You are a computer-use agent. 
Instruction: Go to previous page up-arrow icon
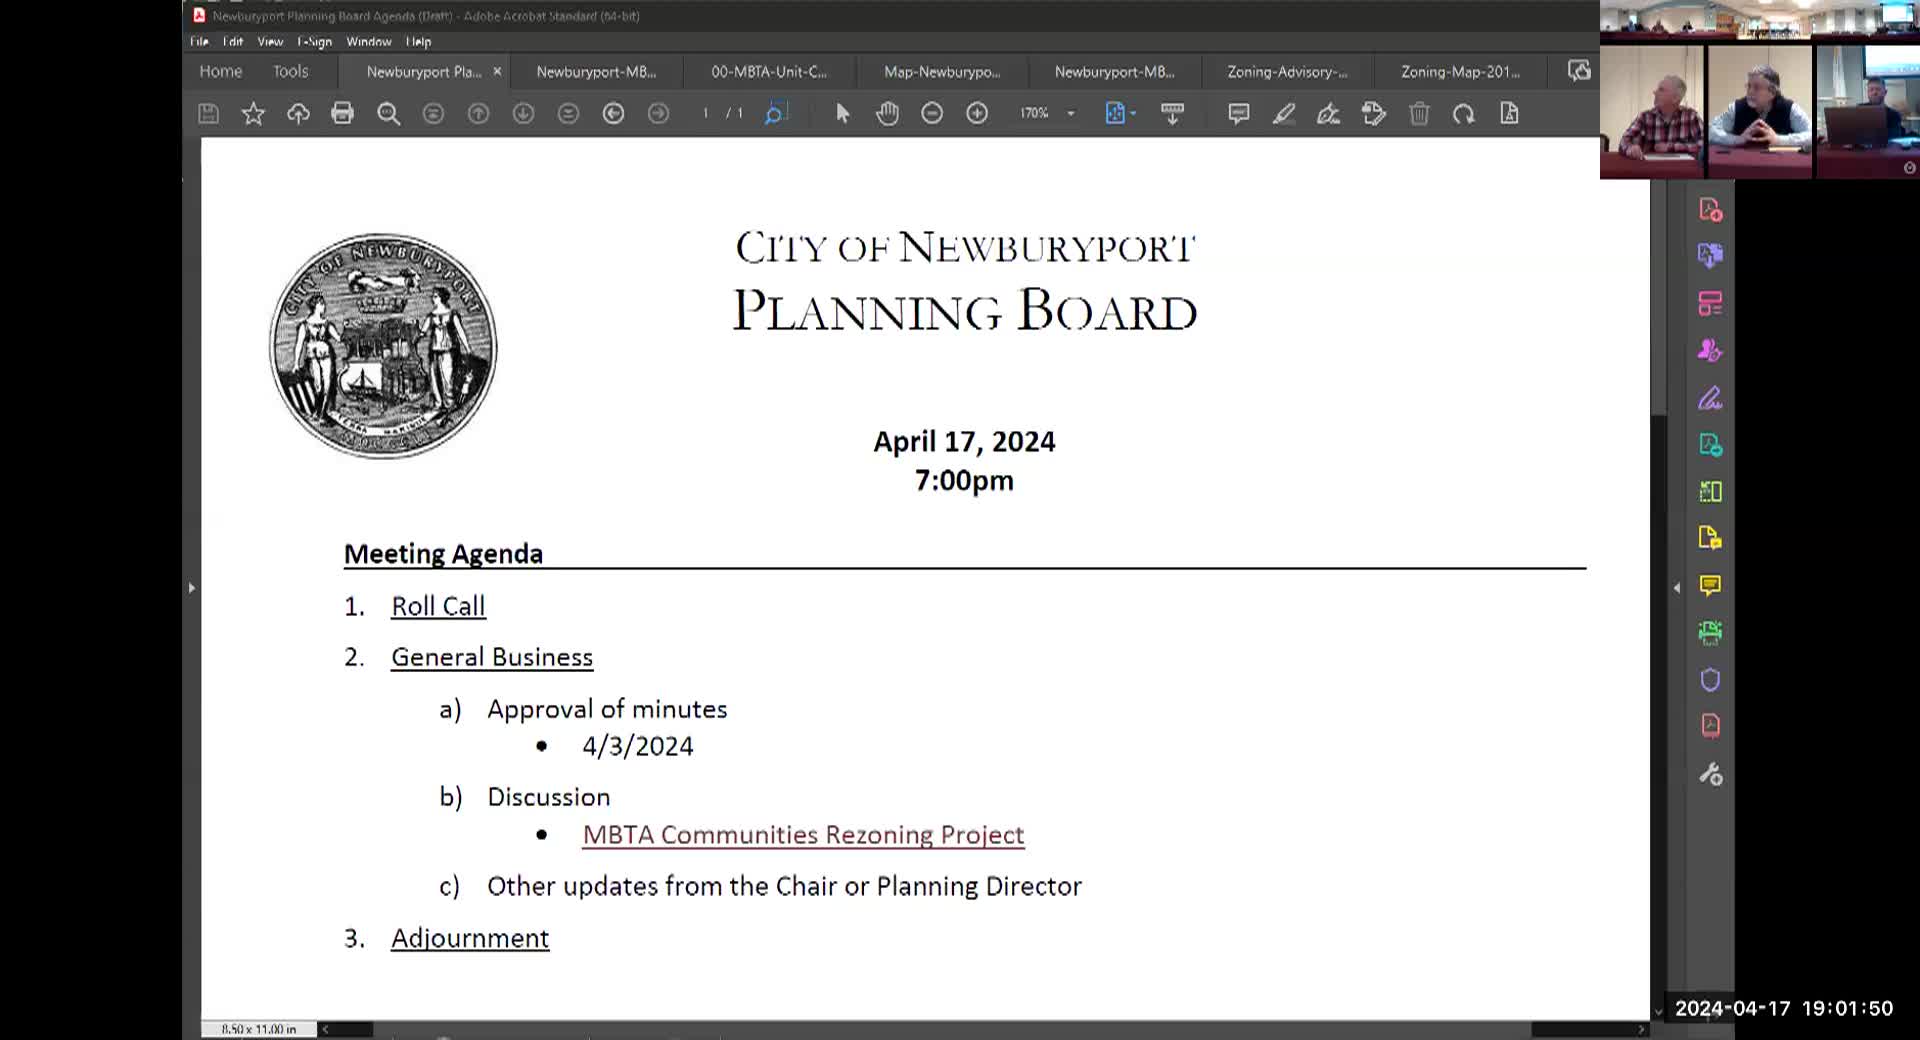[x=478, y=114]
